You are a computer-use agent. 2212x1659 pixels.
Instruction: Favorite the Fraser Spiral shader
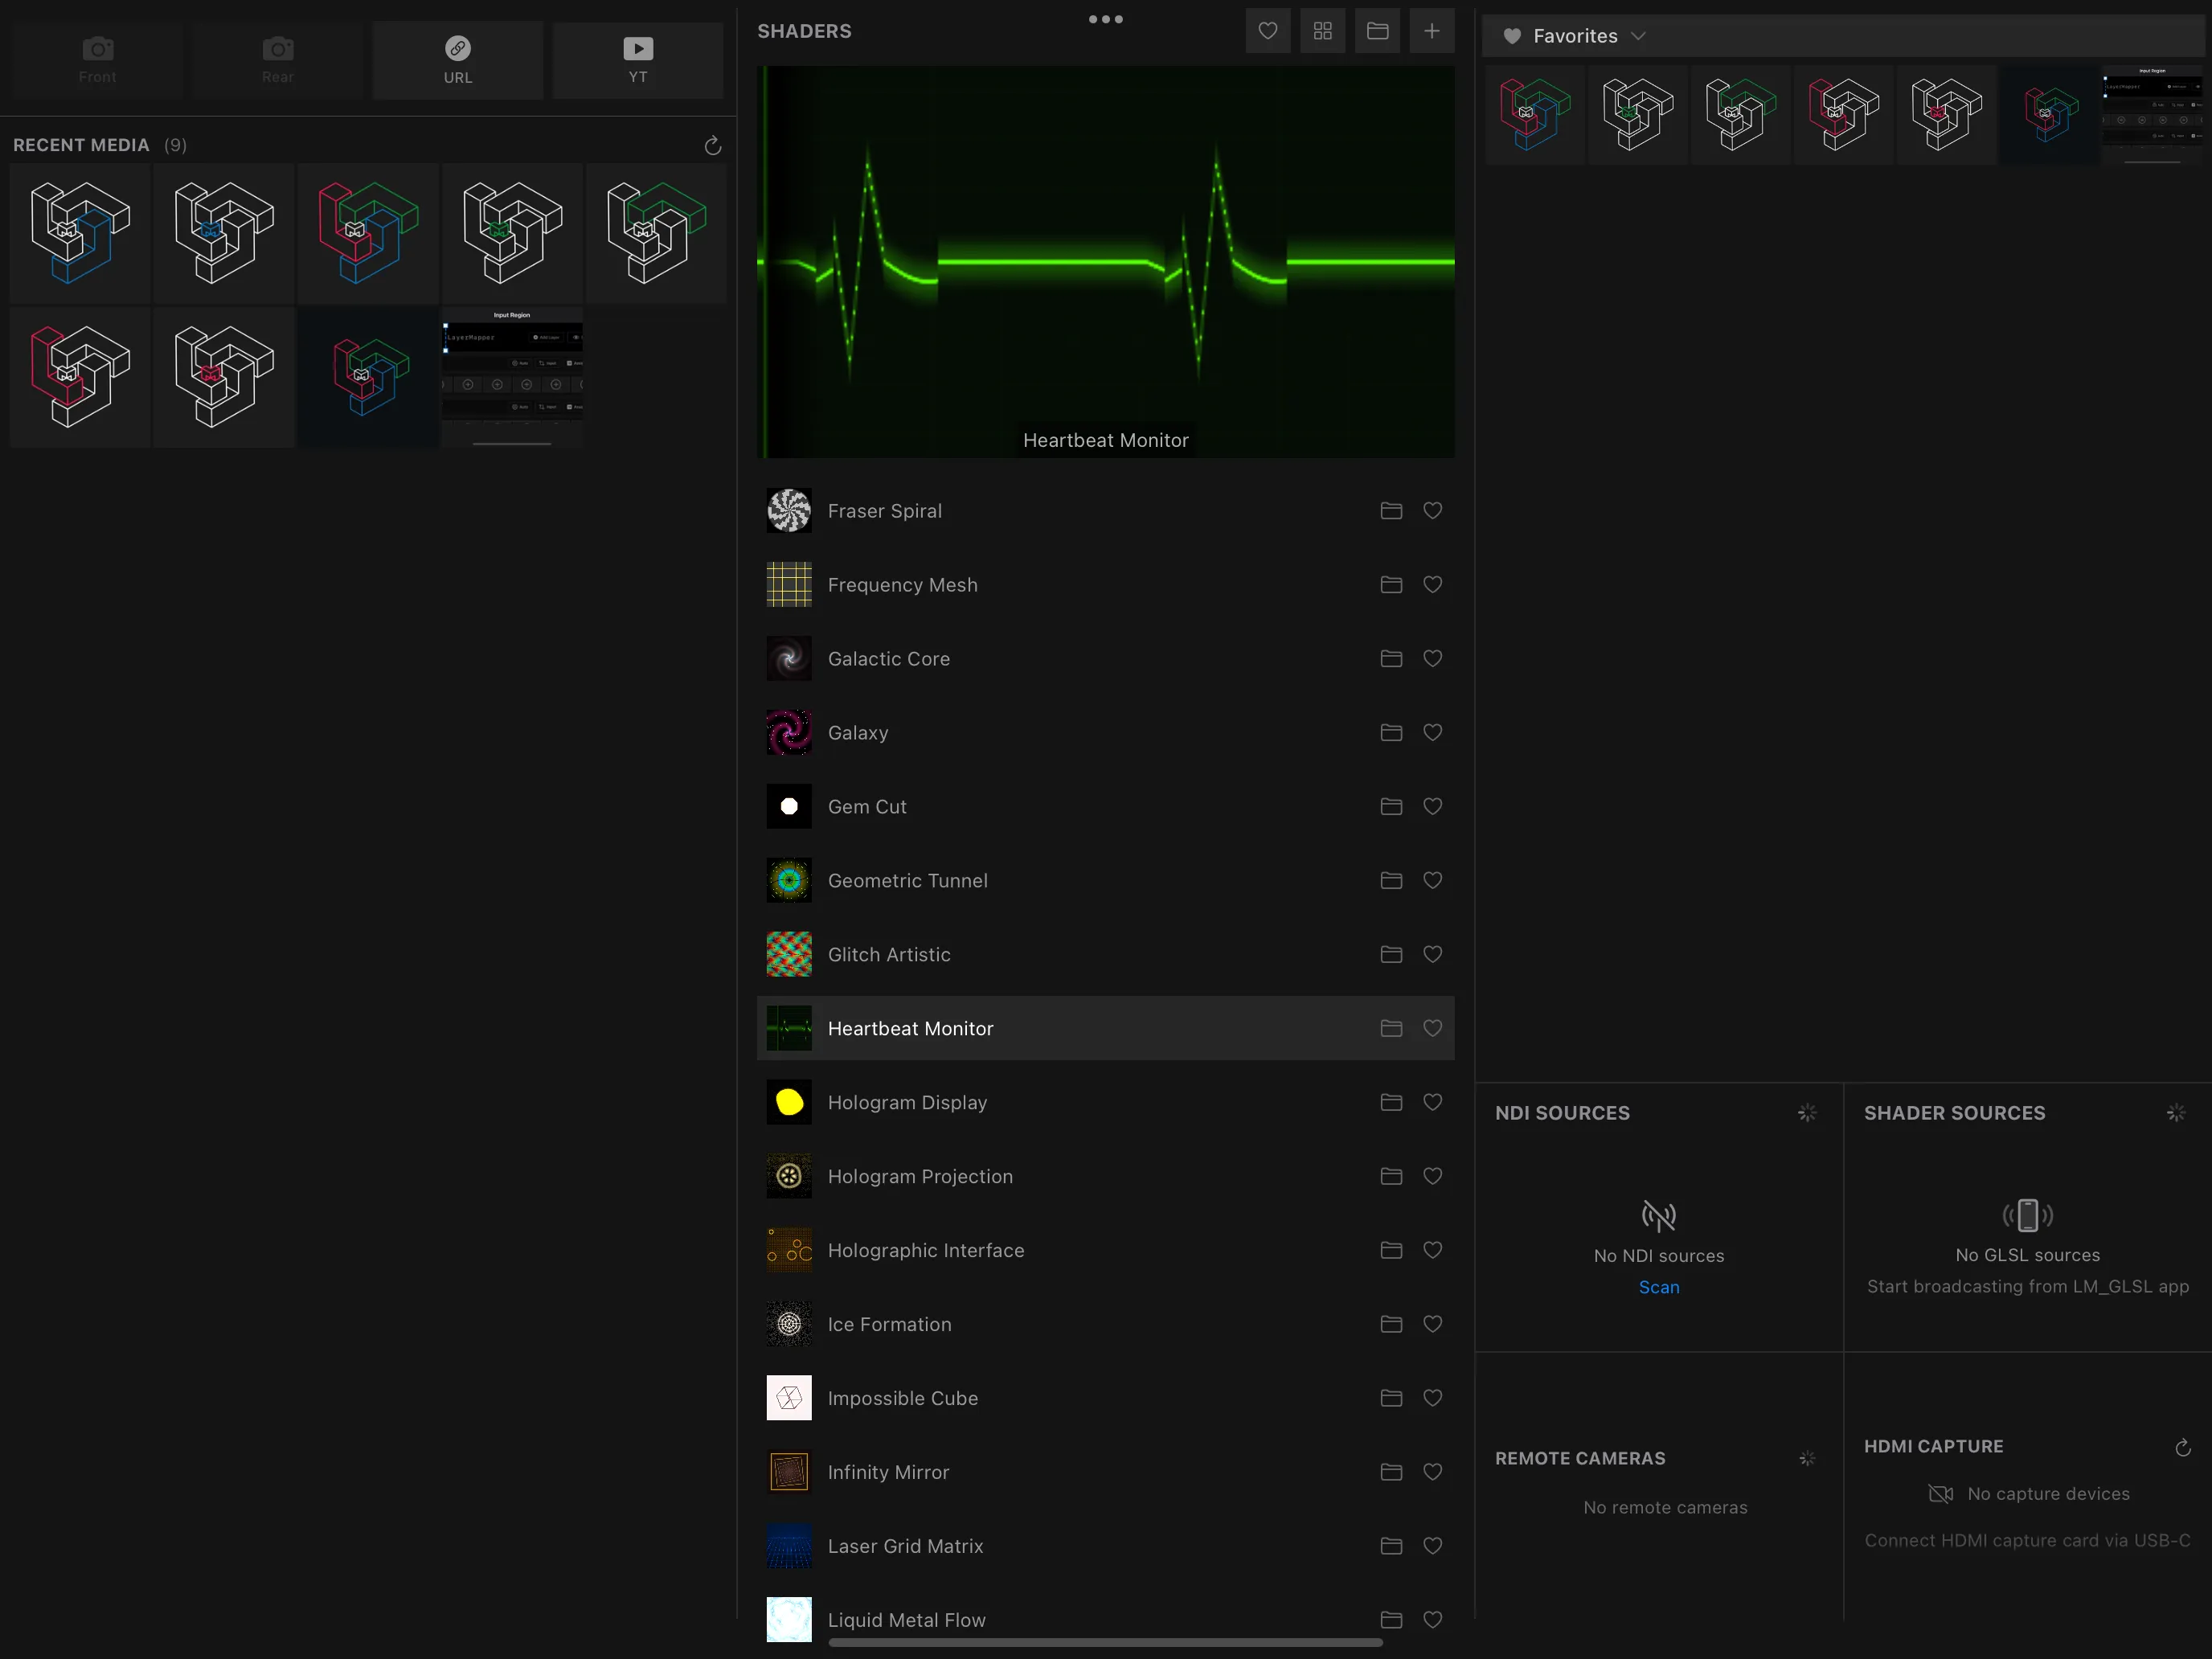pos(1432,511)
